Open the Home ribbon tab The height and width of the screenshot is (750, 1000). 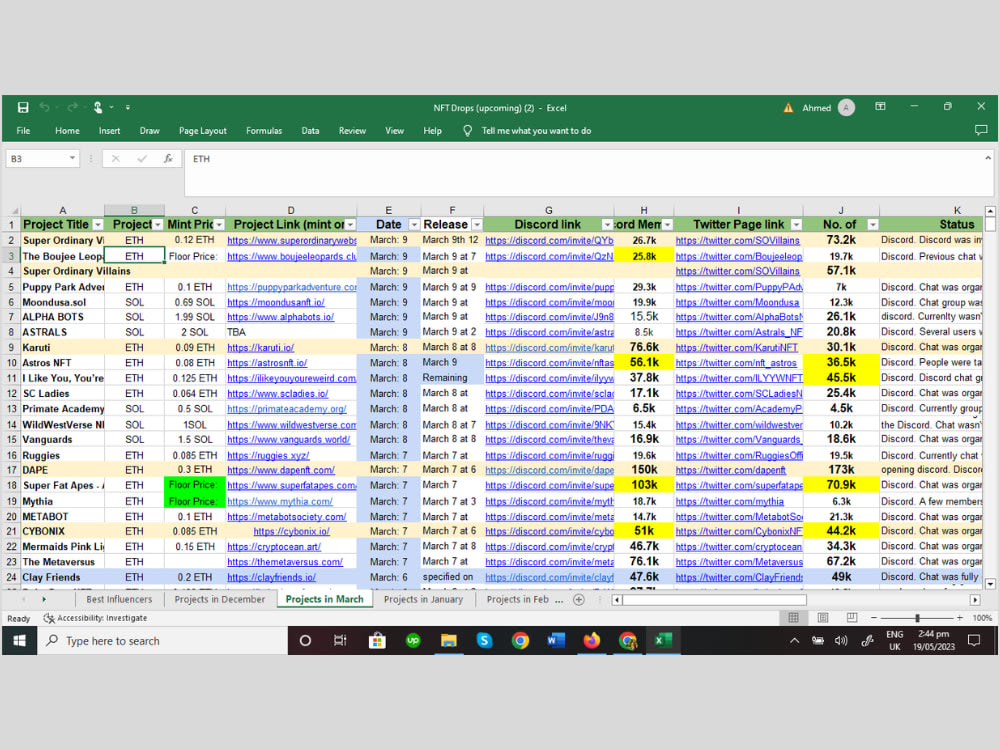point(67,131)
